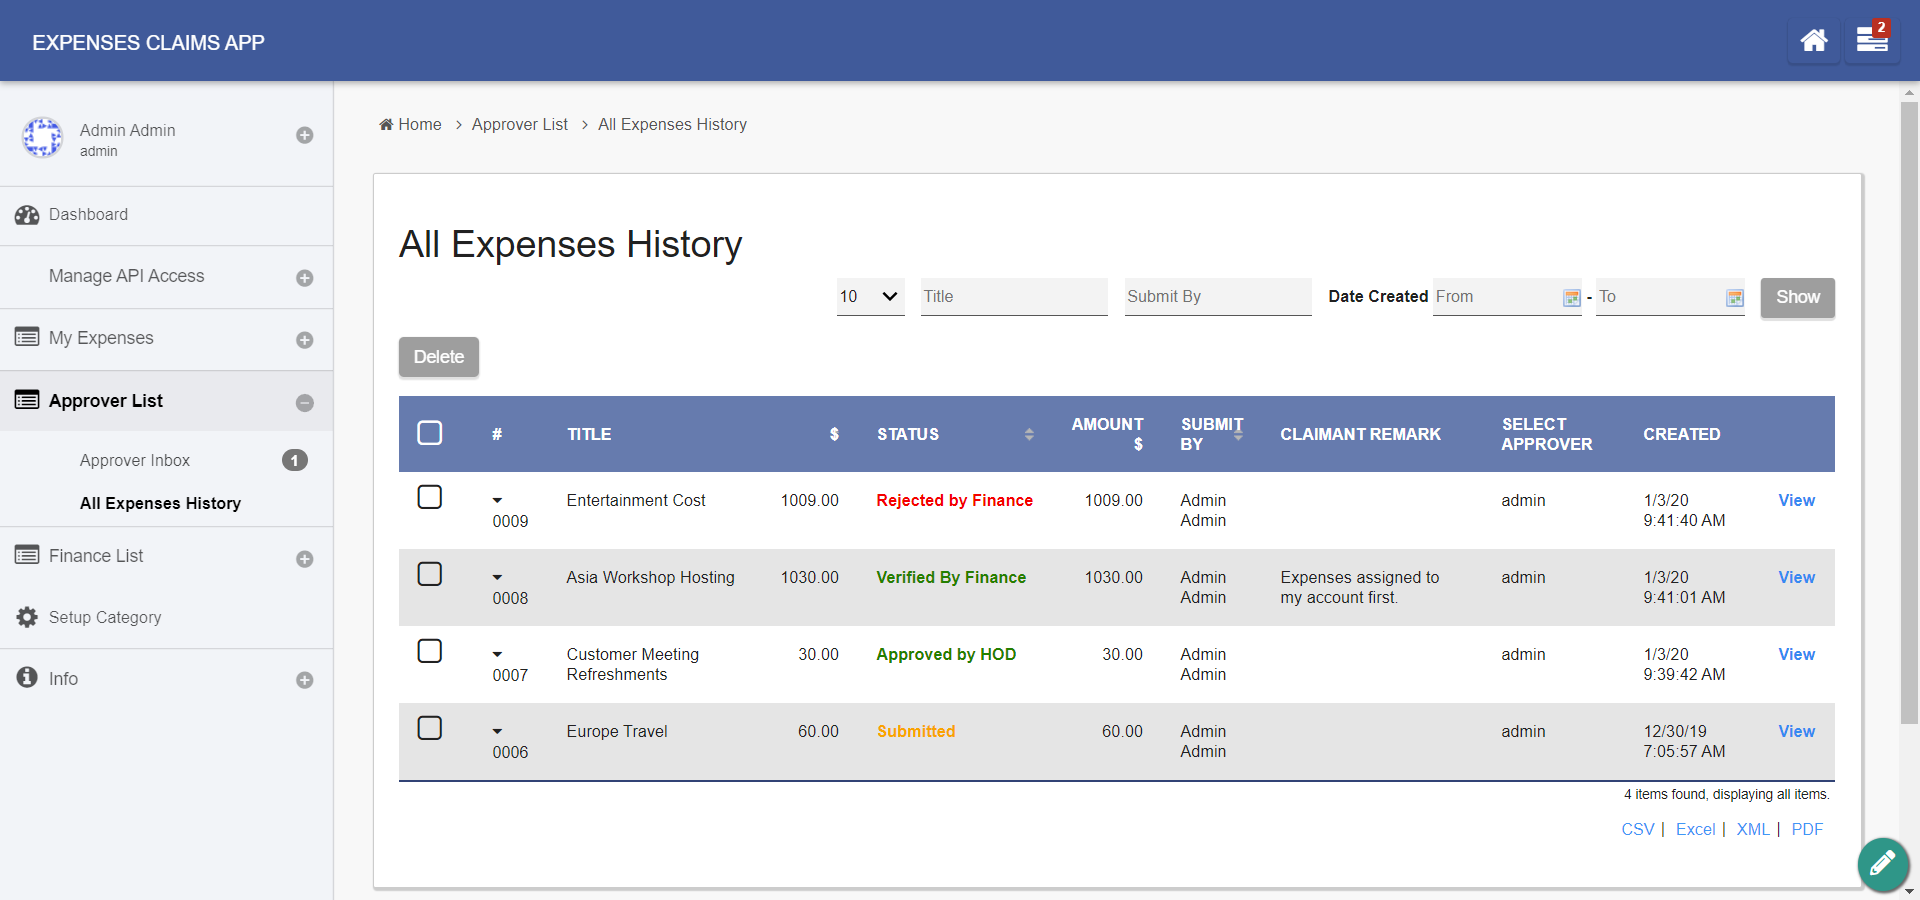Click the Setup Category gear icon
Viewport: 1920px width, 900px height.
27,618
